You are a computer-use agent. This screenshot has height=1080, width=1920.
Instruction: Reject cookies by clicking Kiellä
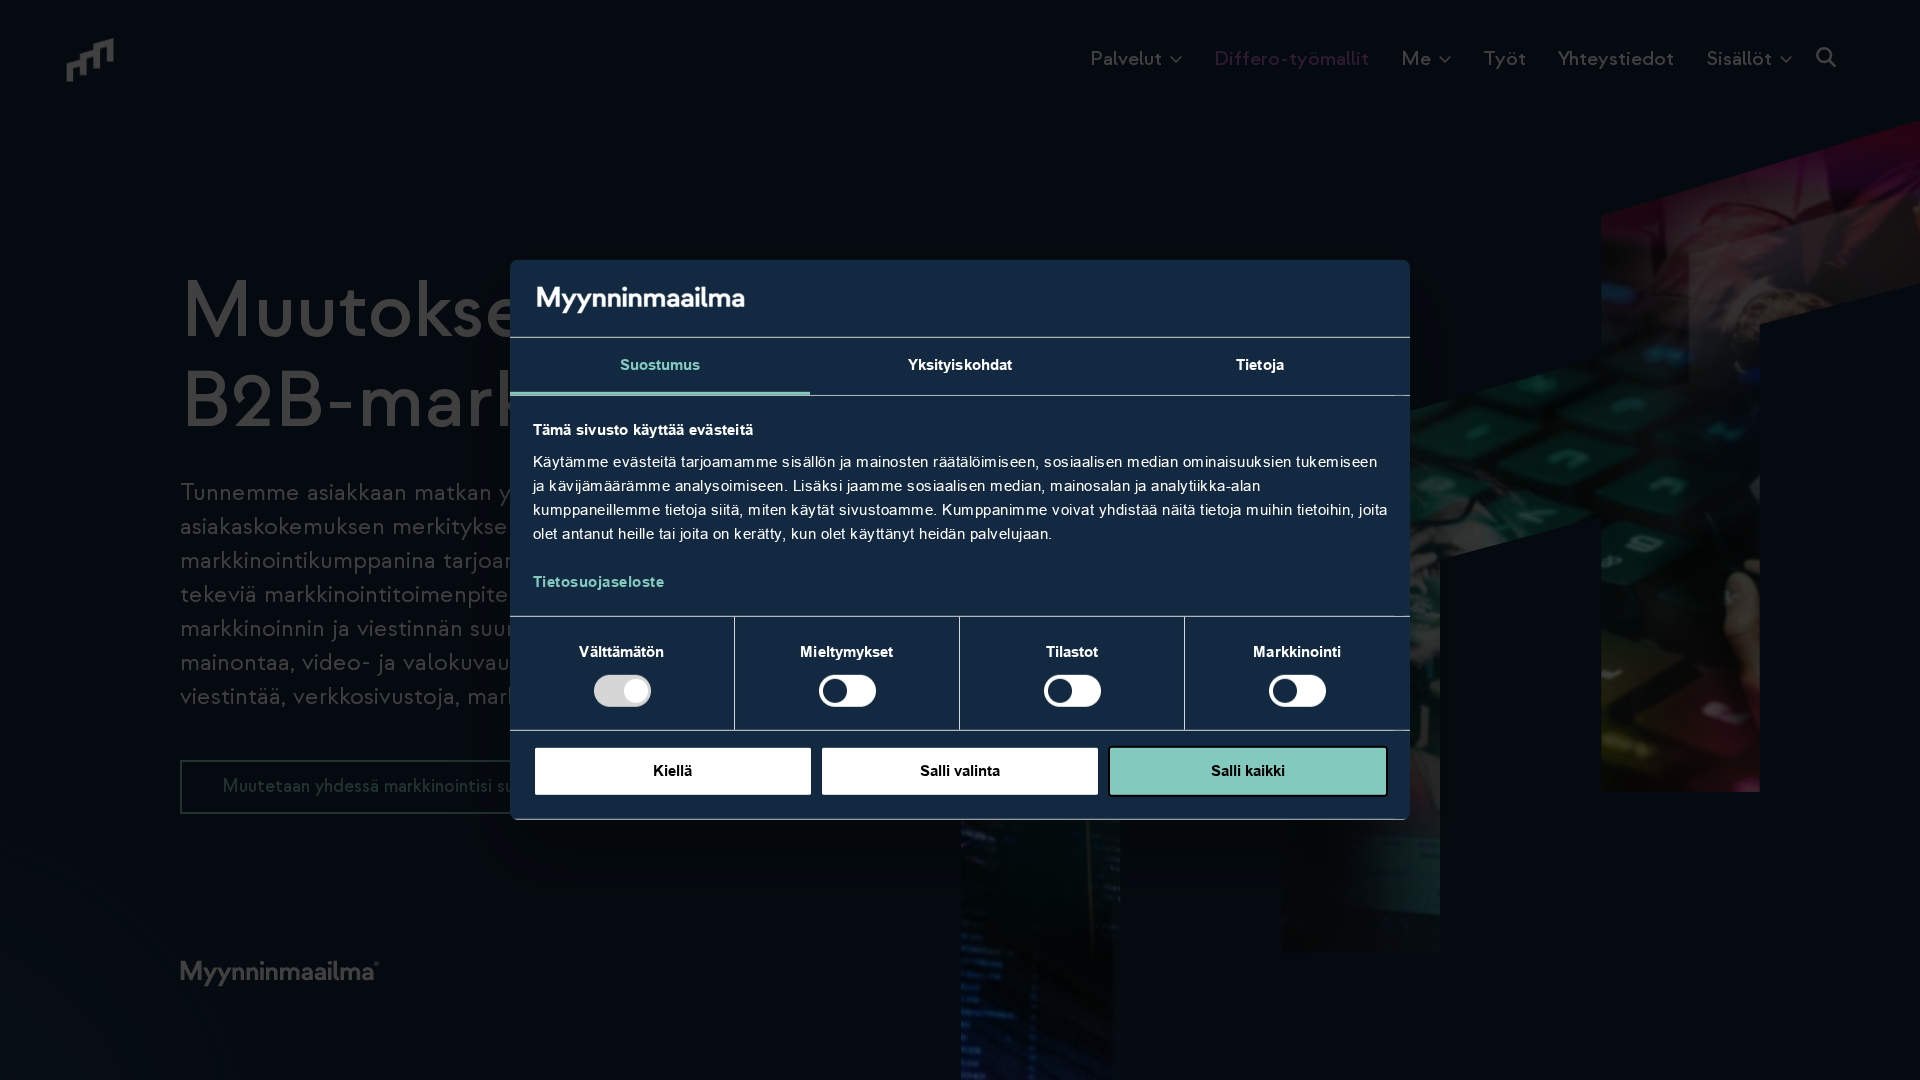click(x=672, y=771)
